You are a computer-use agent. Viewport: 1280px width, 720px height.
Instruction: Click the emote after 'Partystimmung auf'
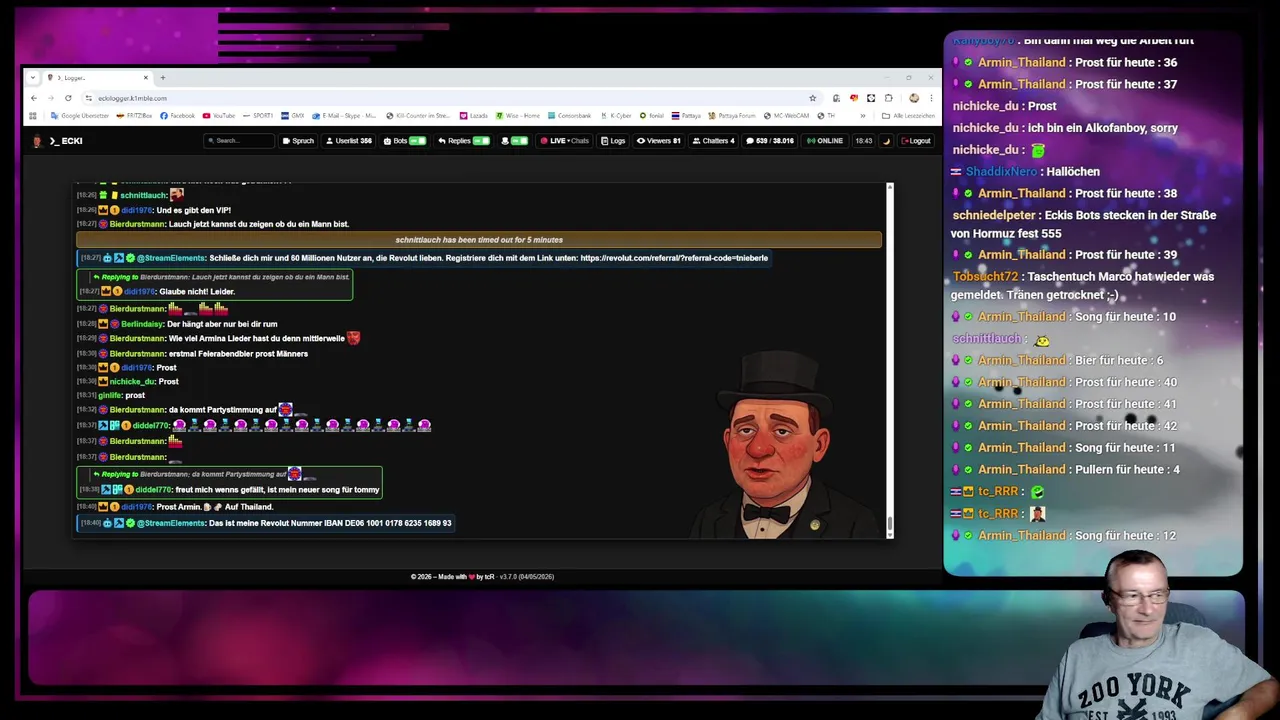coord(286,409)
